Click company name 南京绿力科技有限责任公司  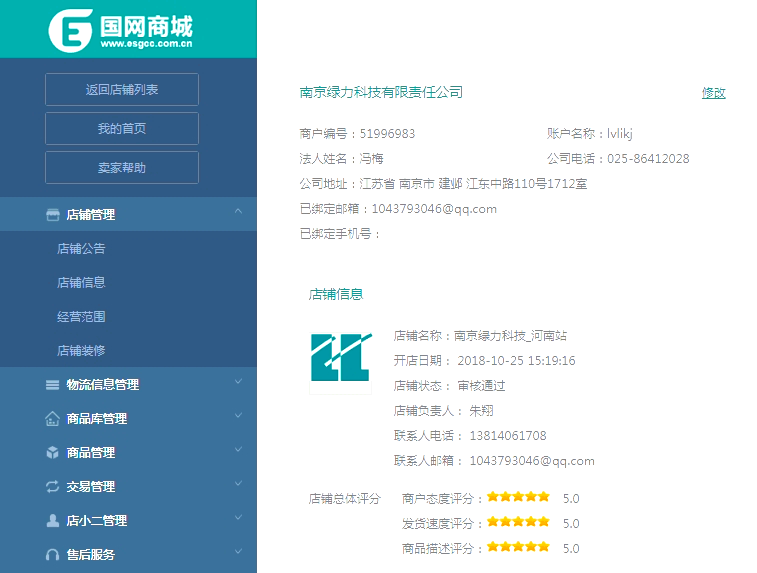381,92
